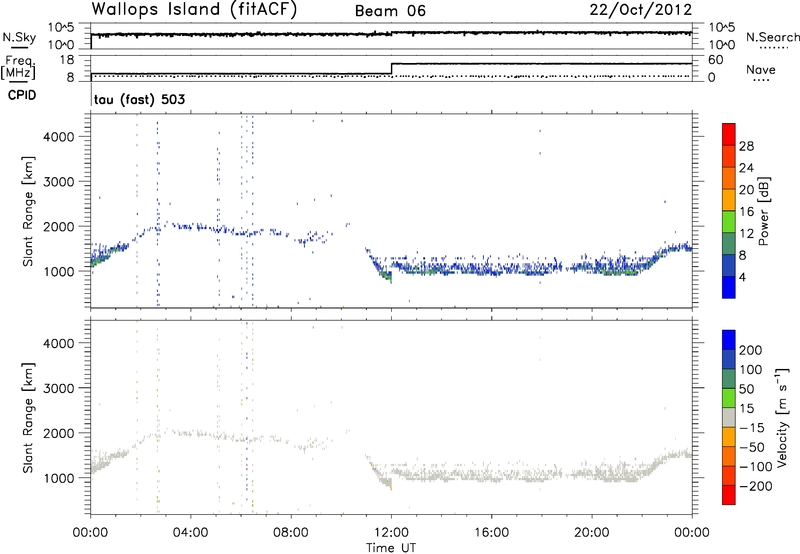
Task: Click the title "Wallops Island (fitACF)"
Action: coord(194,10)
